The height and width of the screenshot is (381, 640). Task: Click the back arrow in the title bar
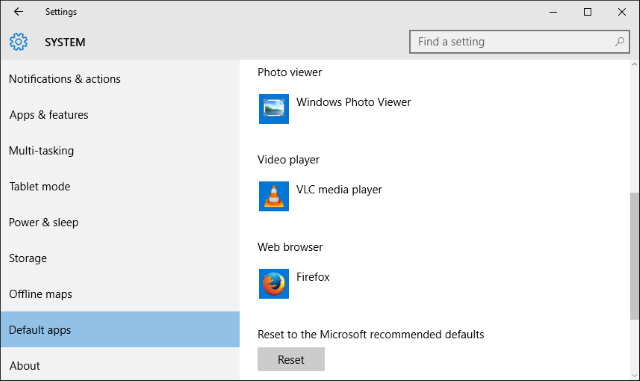click(18, 12)
